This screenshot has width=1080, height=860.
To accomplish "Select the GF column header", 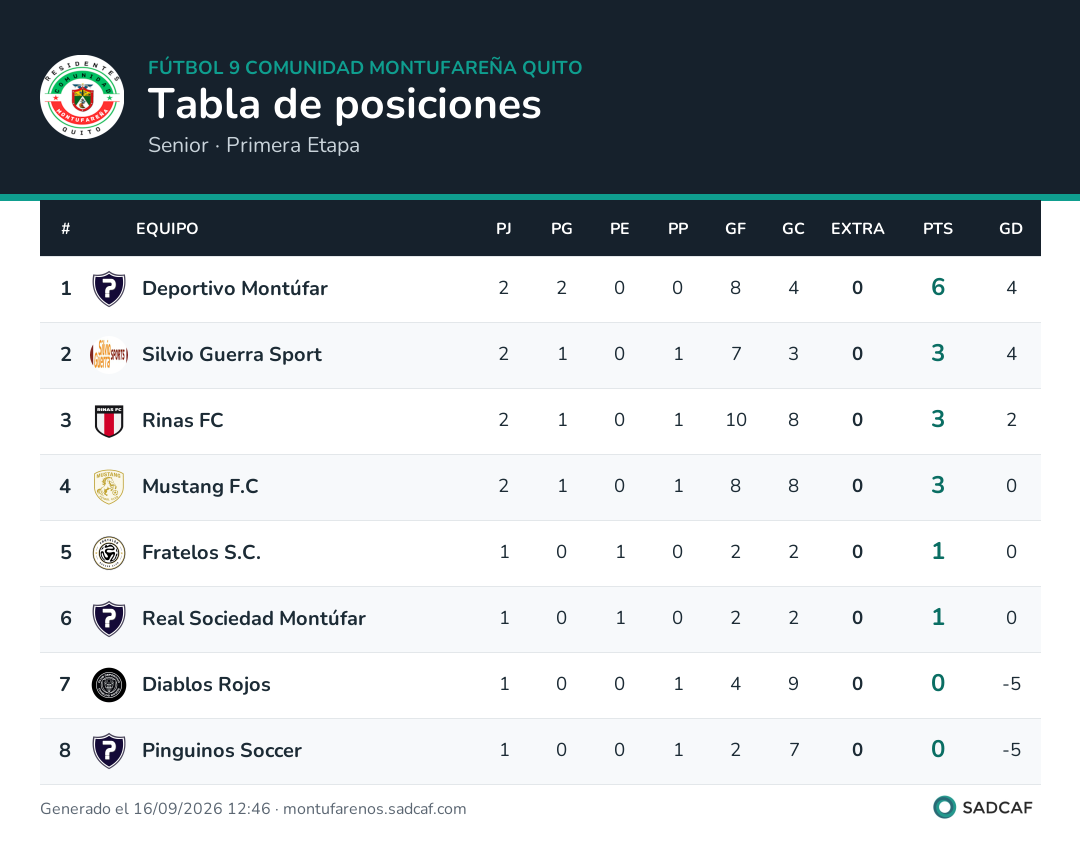I will coord(735,229).
